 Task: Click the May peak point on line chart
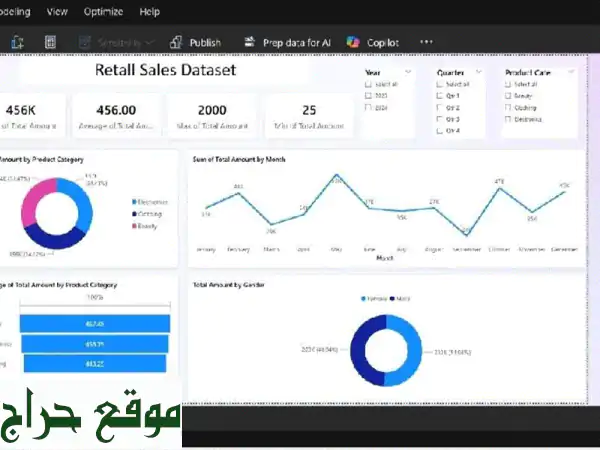337,176
